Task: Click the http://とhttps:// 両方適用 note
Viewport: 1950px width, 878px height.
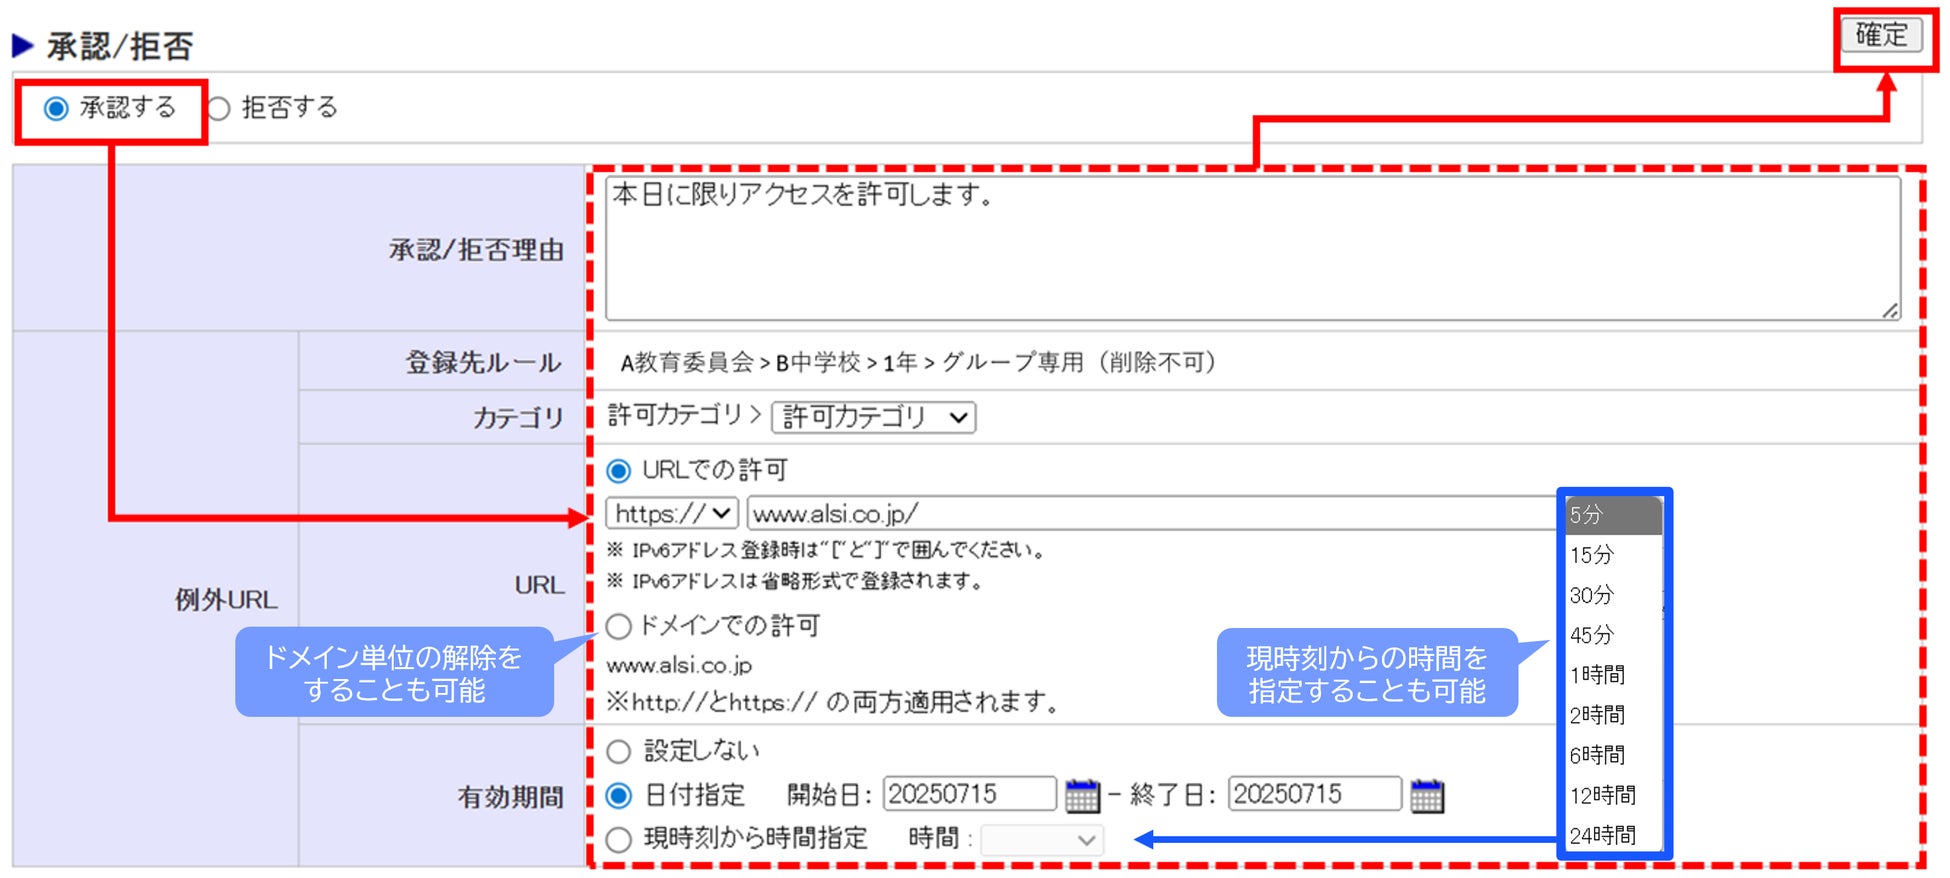Action: pyautogui.click(x=833, y=702)
